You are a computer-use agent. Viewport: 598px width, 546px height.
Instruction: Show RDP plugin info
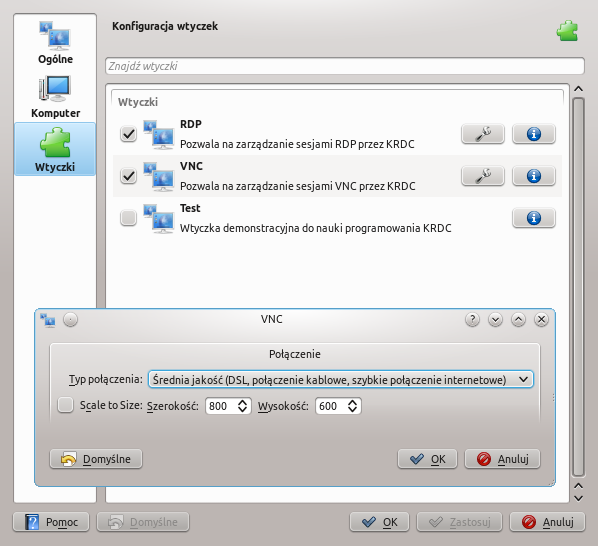tap(534, 134)
